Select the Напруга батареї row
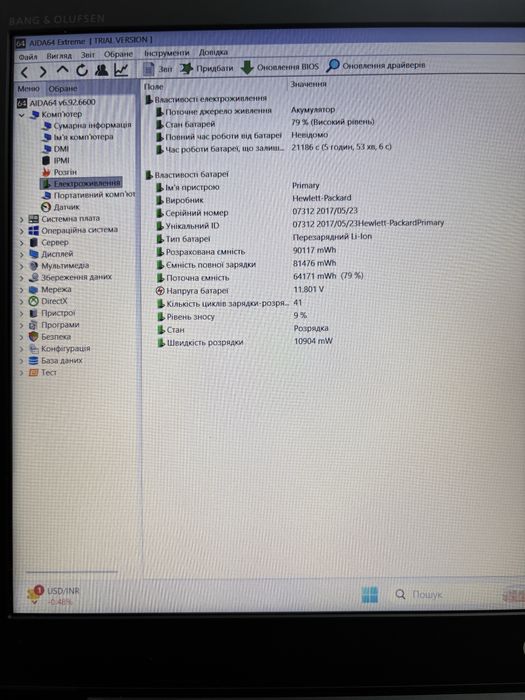This screenshot has width=525, height=700. point(240,290)
